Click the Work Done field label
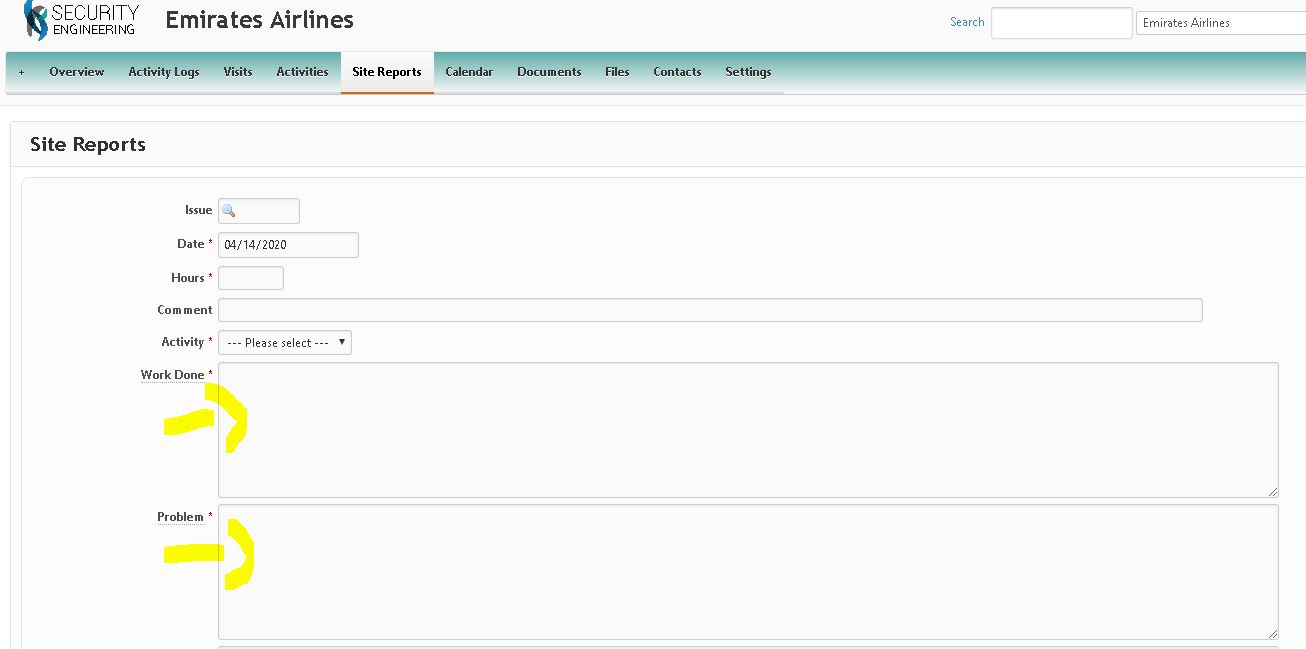This screenshot has width=1306, height=649. tap(172, 375)
